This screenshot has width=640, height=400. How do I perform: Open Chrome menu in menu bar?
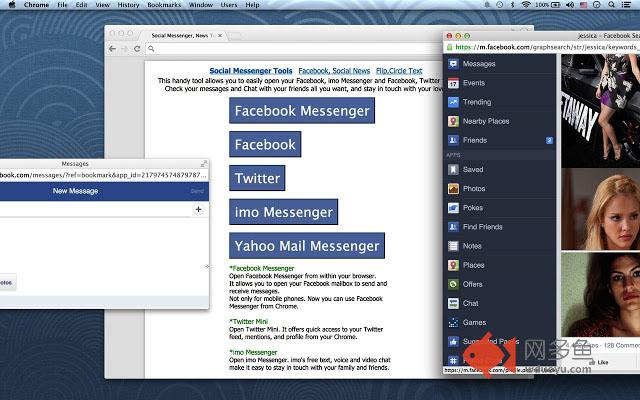pyautogui.click(x=36, y=5)
